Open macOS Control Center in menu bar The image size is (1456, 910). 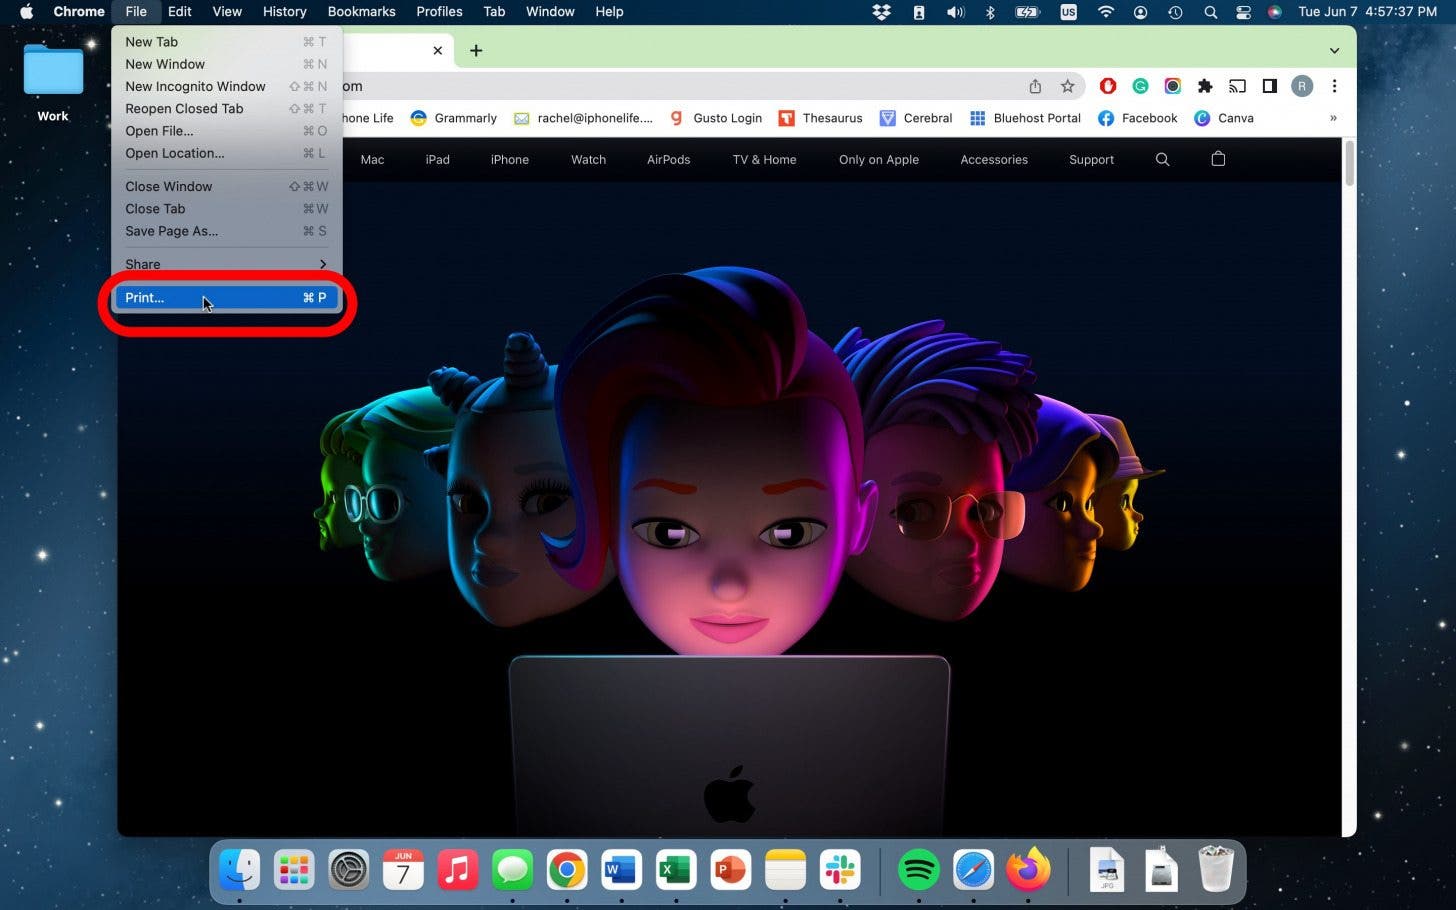click(x=1243, y=12)
